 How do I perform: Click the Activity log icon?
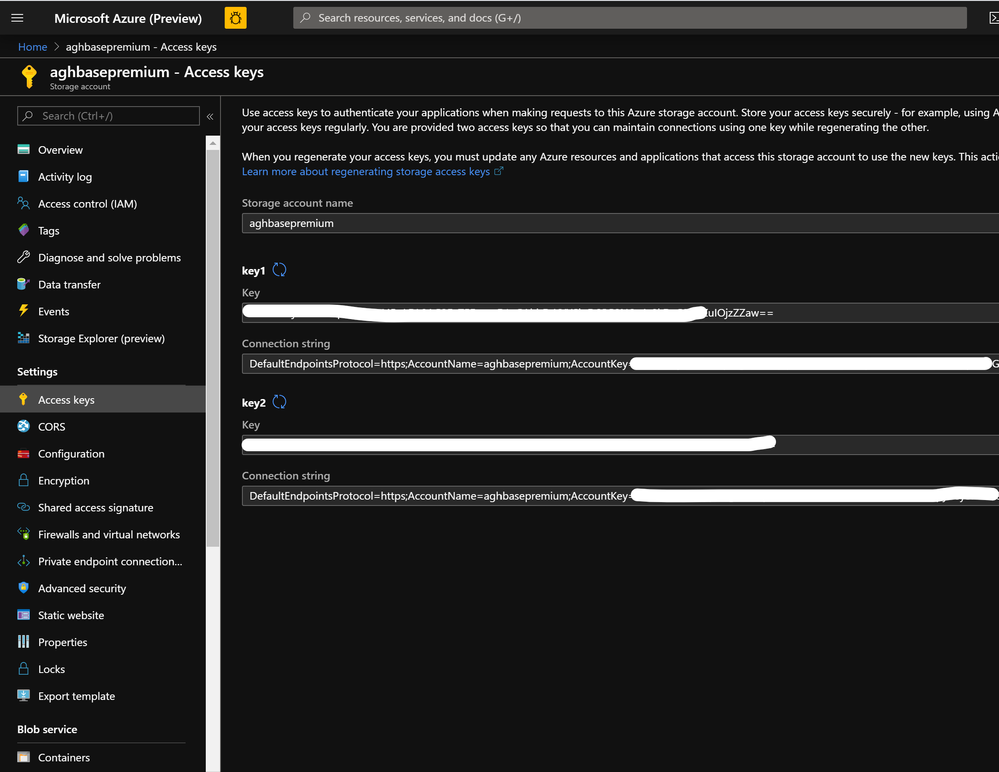24,176
